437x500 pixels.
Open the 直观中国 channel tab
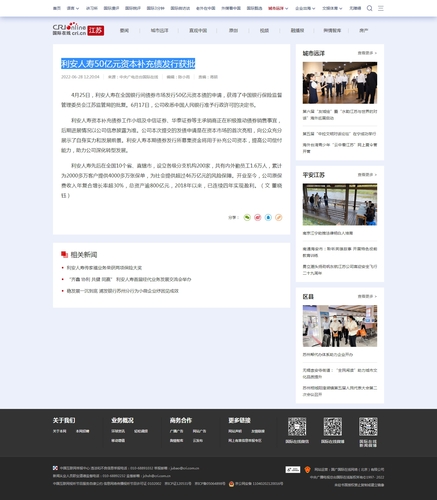click(198, 30)
